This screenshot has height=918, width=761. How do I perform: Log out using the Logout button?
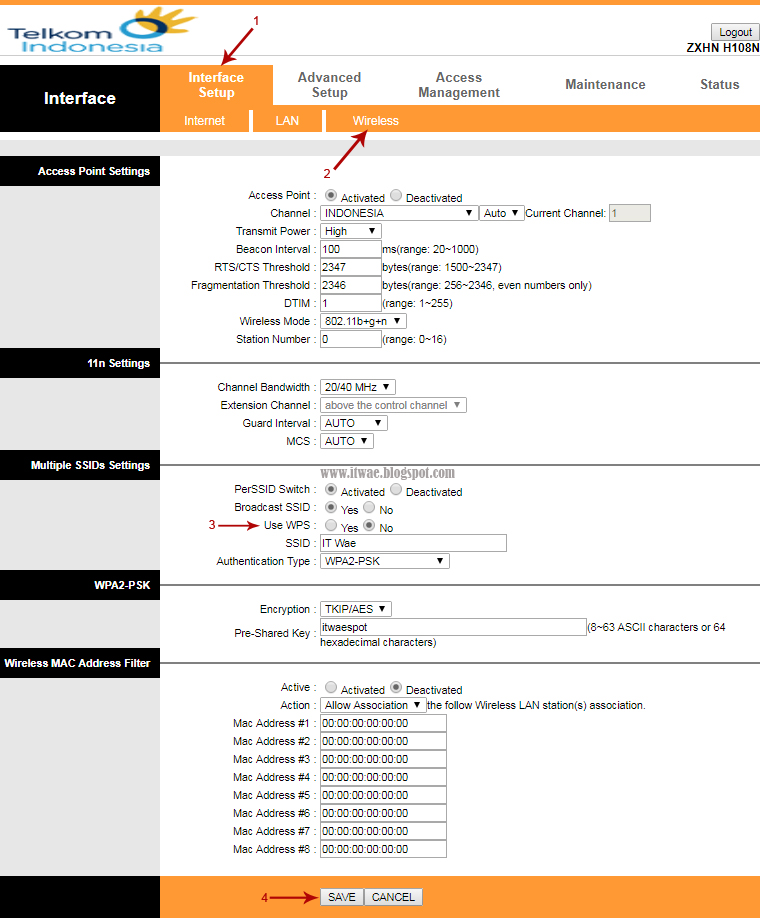[735, 32]
